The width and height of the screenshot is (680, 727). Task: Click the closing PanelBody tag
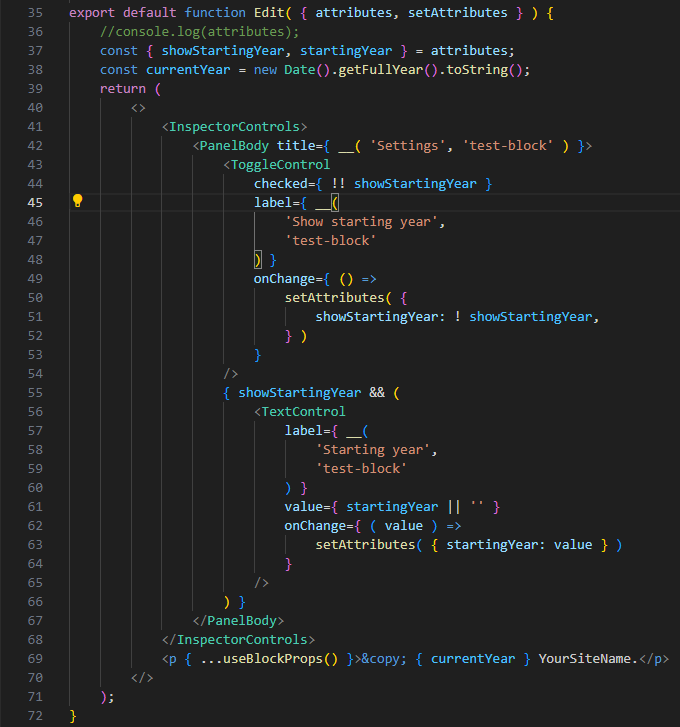[x=242, y=621]
